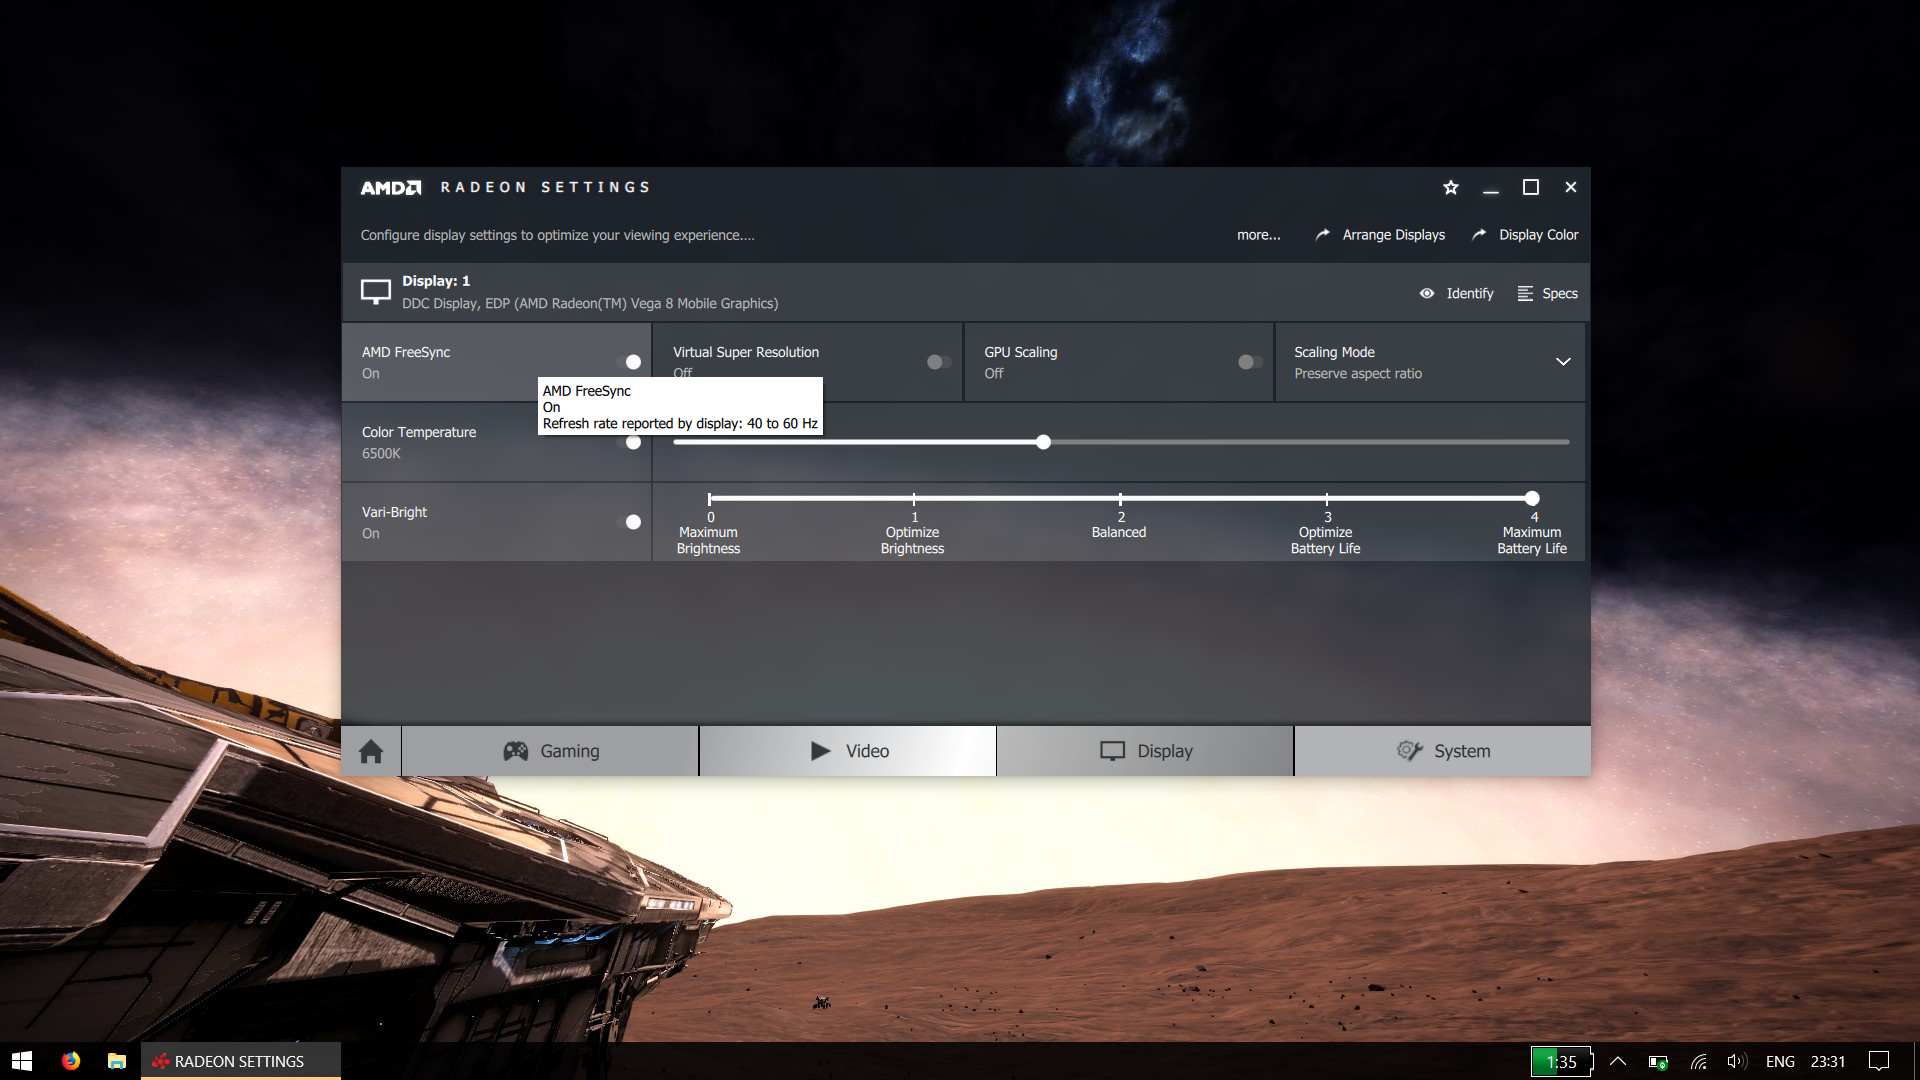The image size is (1920, 1080).
Task: Open Firefox from the taskbar
Action: click(71, 1061)
